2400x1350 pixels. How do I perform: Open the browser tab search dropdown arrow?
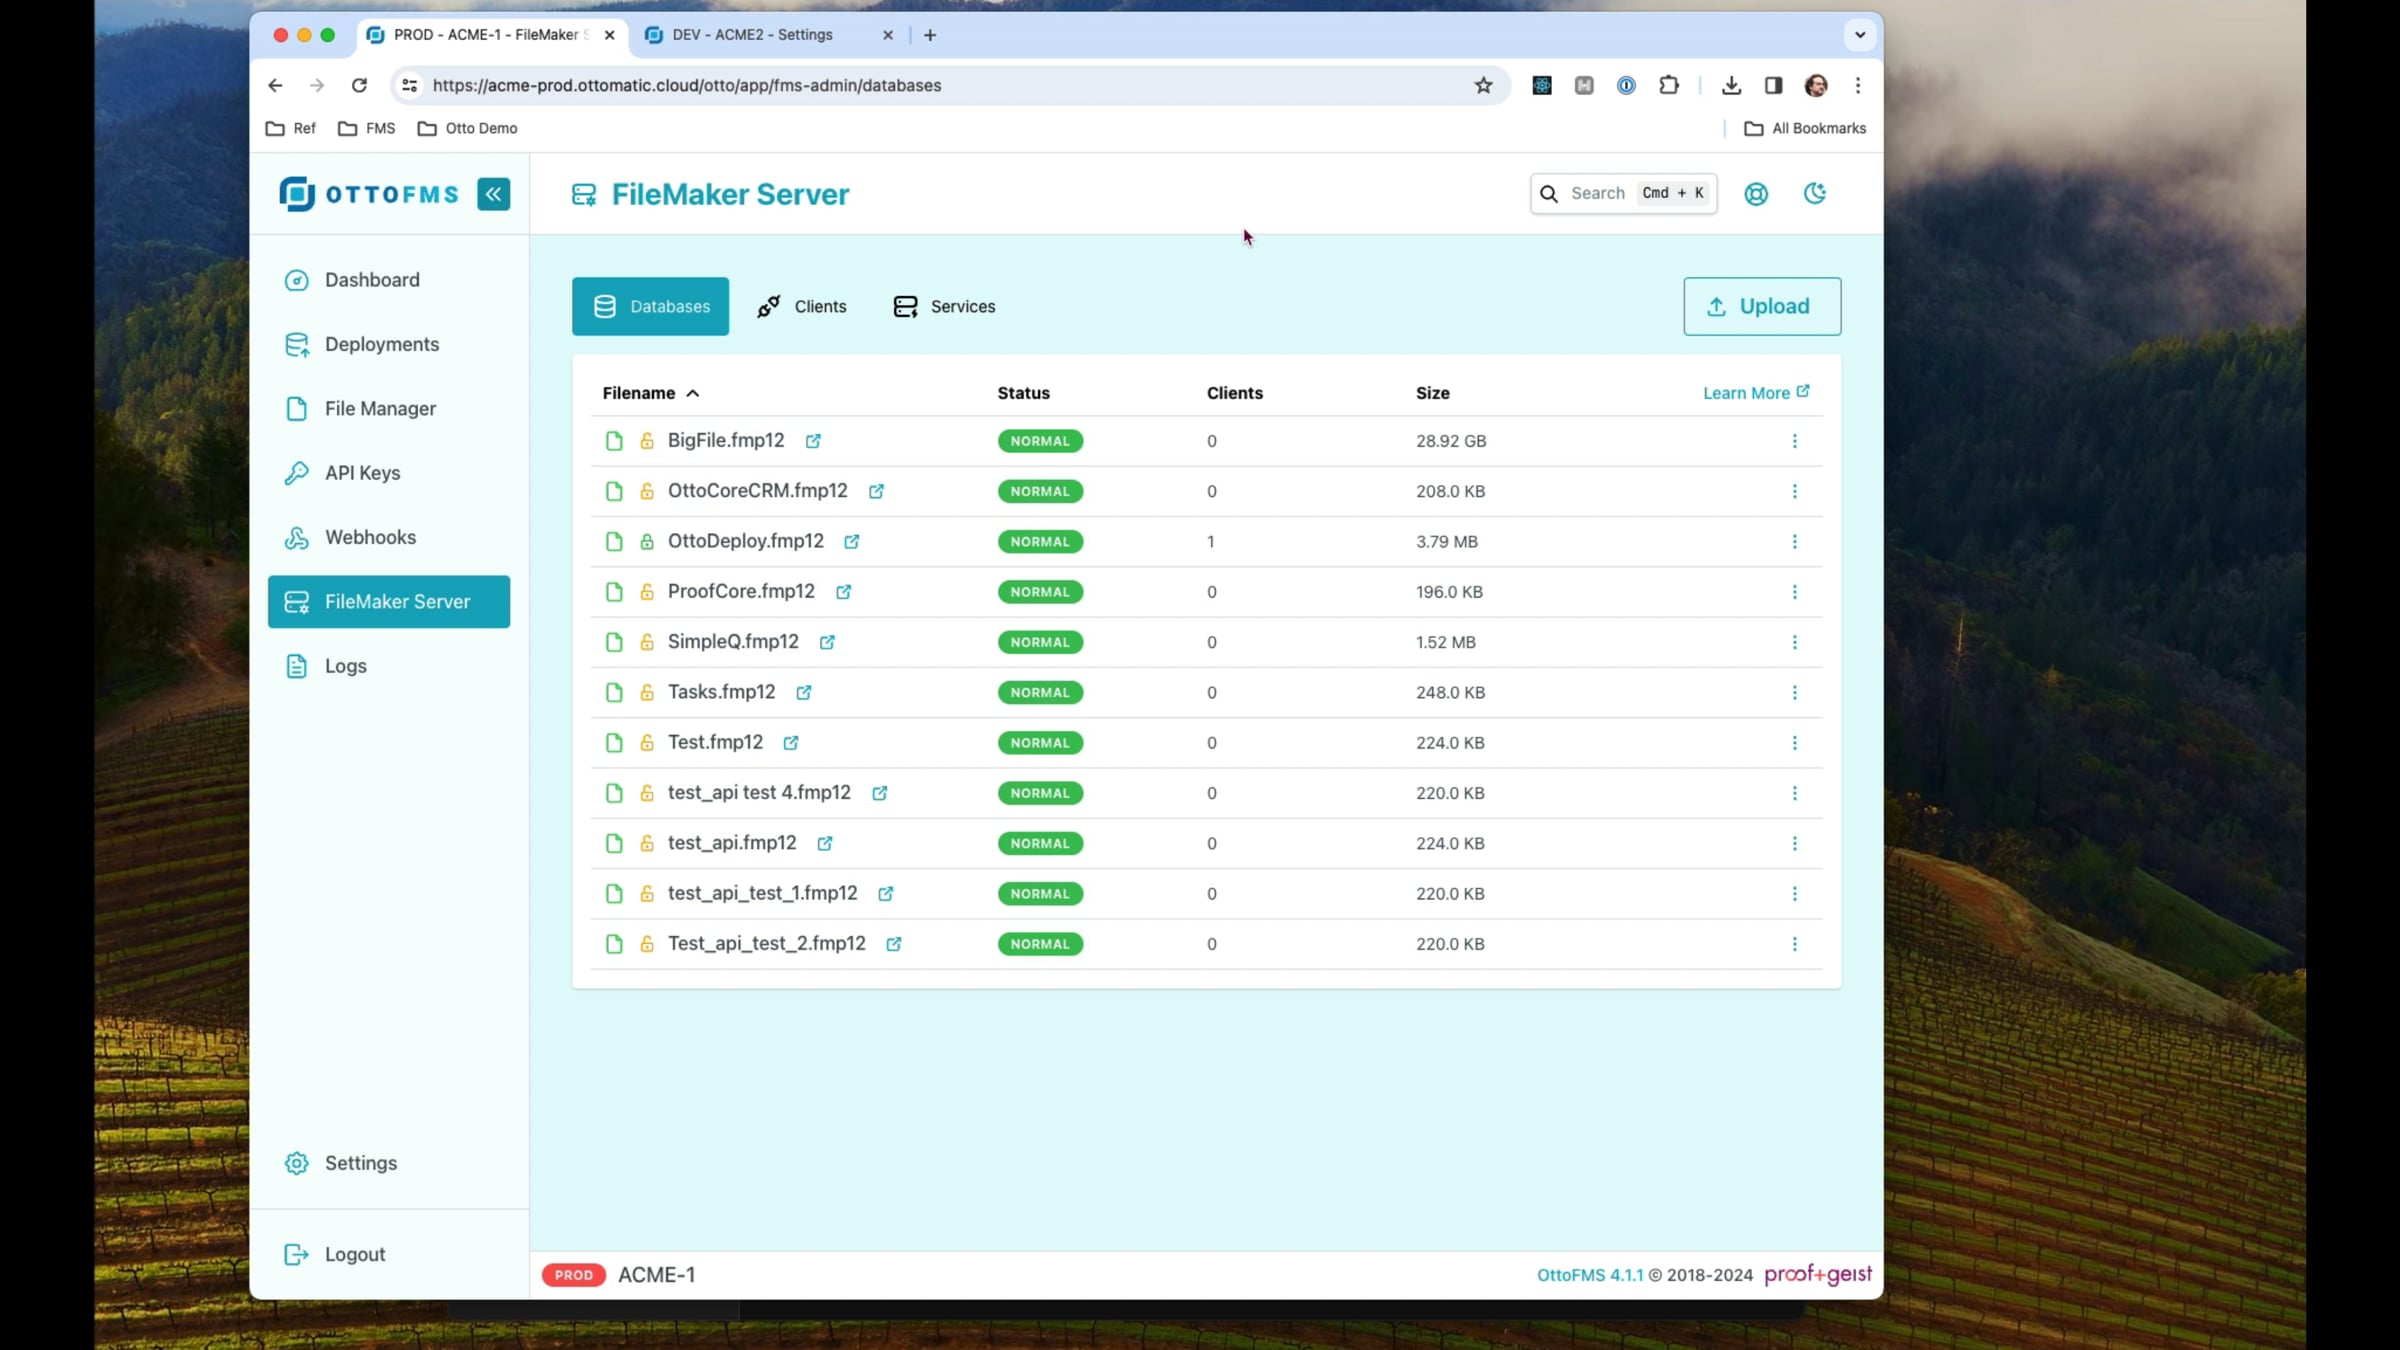coord(1859,35)
